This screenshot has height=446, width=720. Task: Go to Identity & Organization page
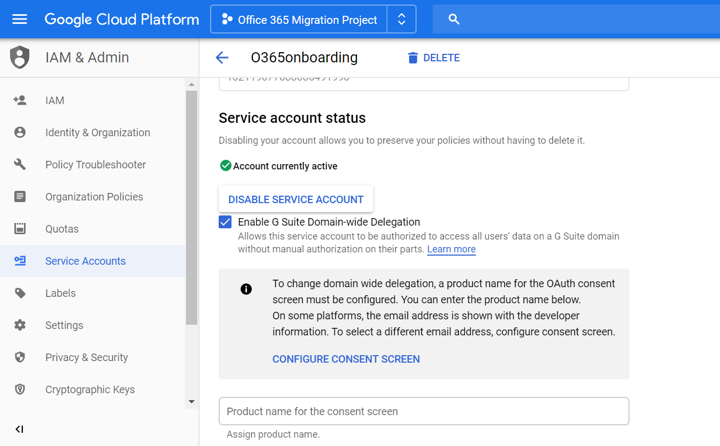click(x=97, y=133)
